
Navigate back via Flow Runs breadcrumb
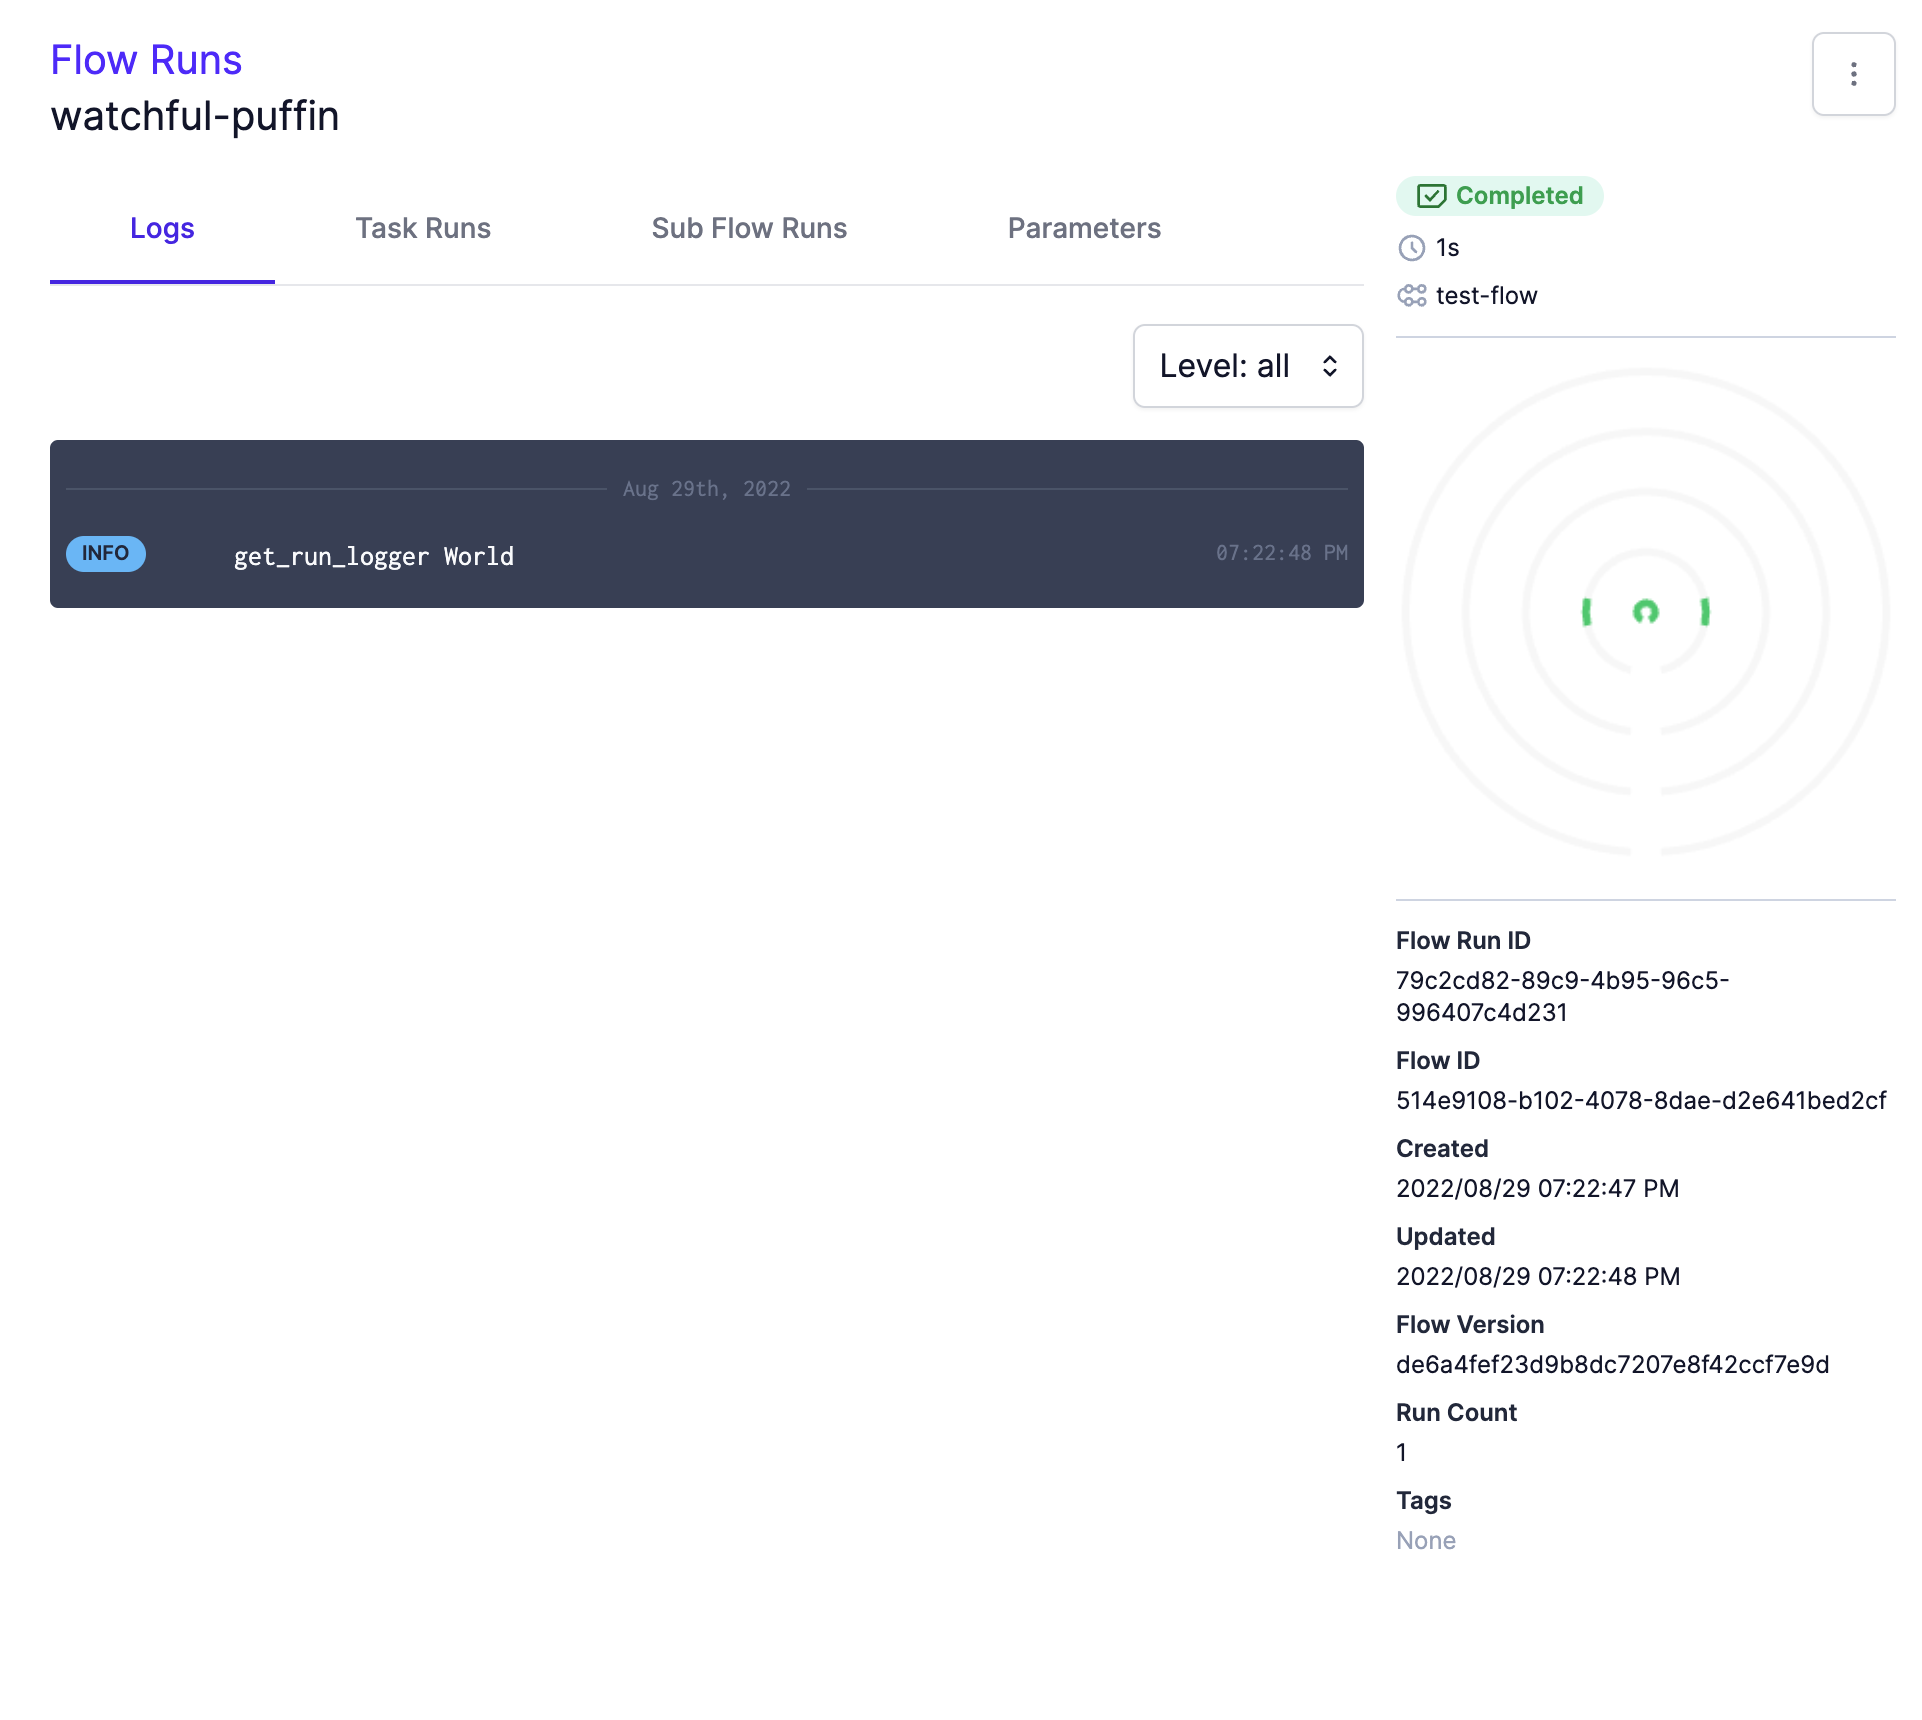point(146,60)
